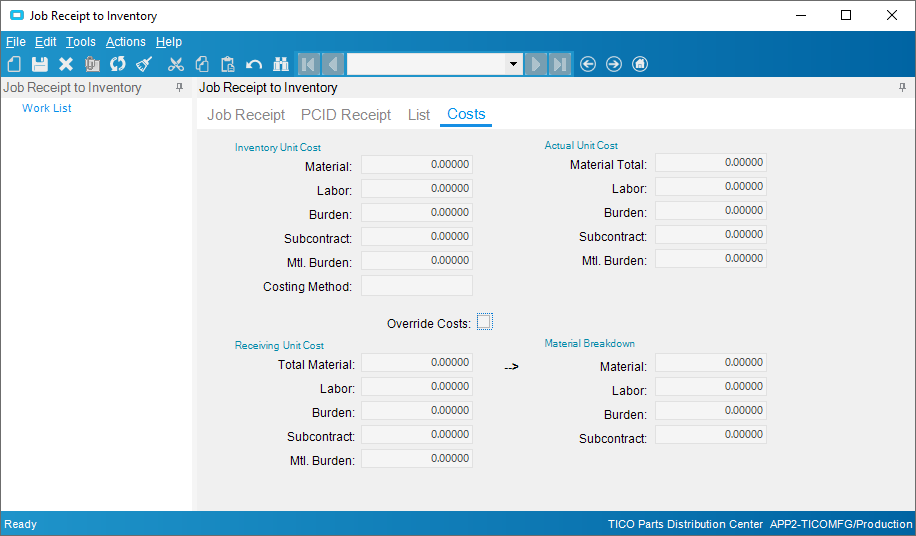Screen dimensions: 916x536
Task: Click the Material Breakdown Subcontract field
Action: pyautogui.click(x=710, y=434)
